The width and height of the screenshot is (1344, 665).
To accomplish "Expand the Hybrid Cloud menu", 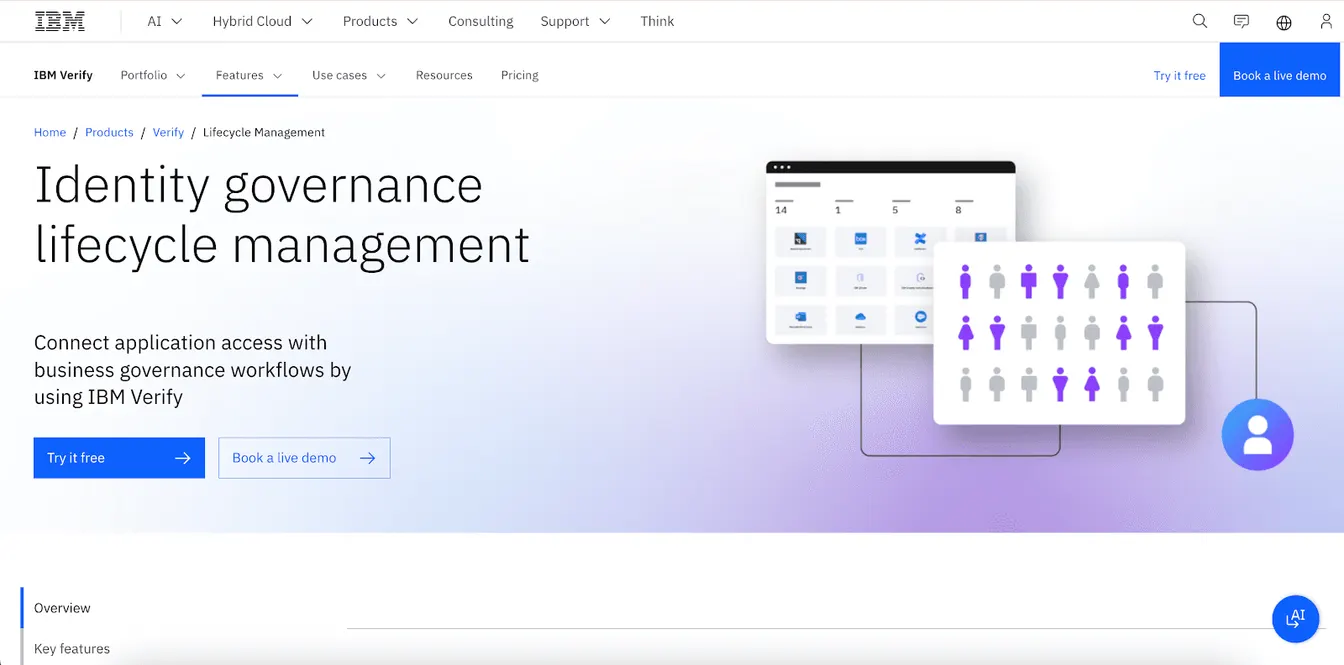I will (x=262, y=21).
